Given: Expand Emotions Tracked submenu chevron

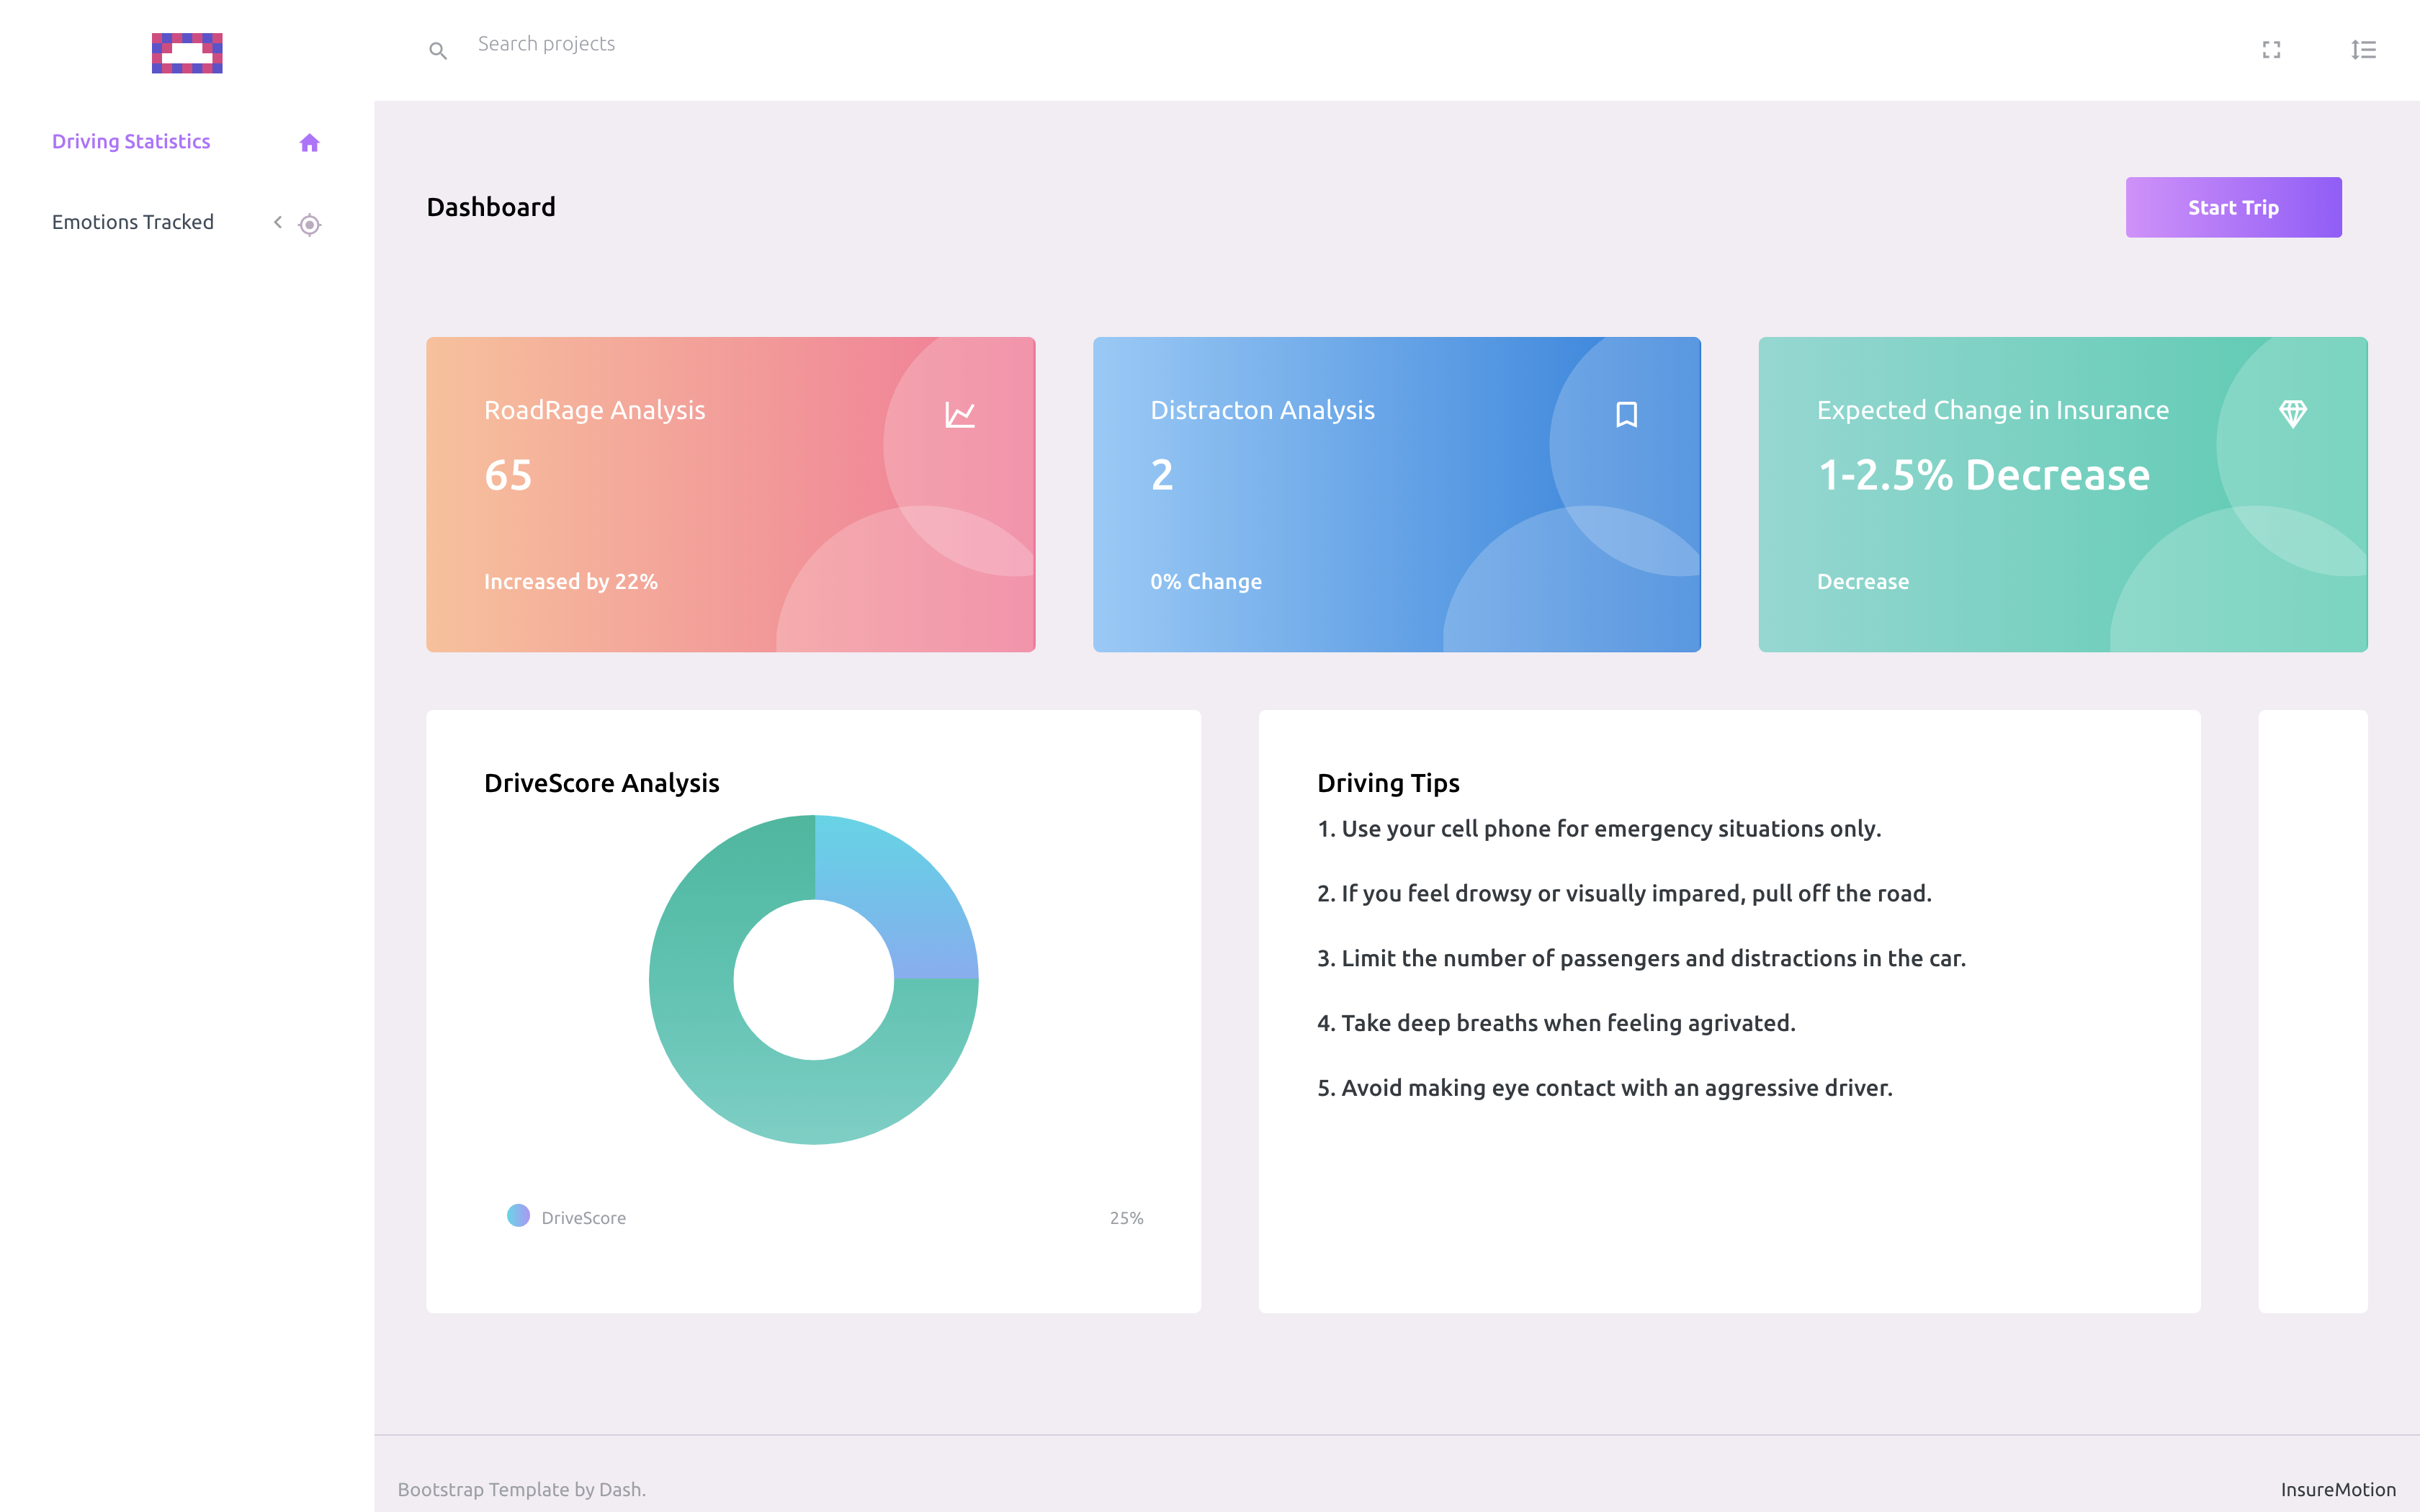Looking at the screenshot, I should [x=278, y=222].
